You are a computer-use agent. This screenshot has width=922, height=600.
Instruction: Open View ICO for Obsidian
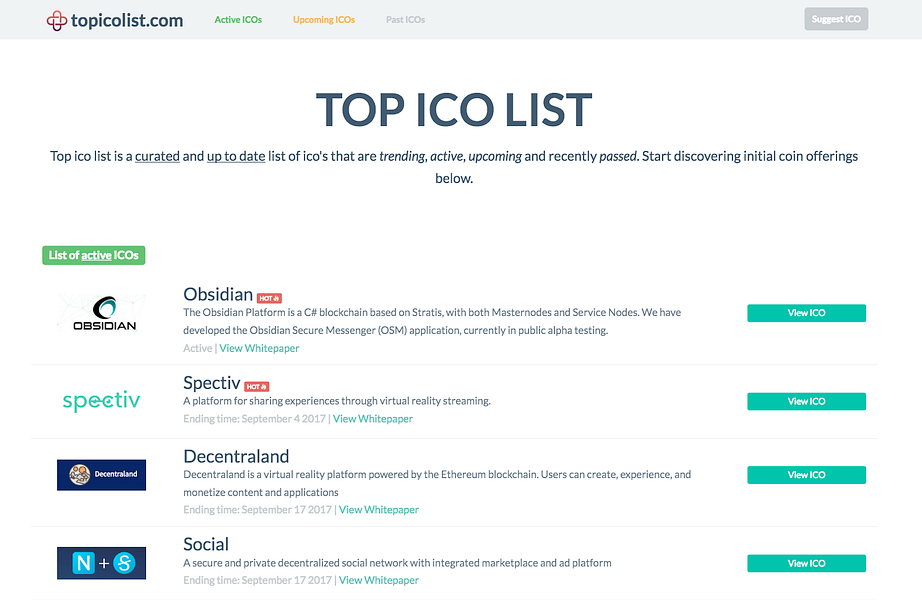tap(806, 313)
